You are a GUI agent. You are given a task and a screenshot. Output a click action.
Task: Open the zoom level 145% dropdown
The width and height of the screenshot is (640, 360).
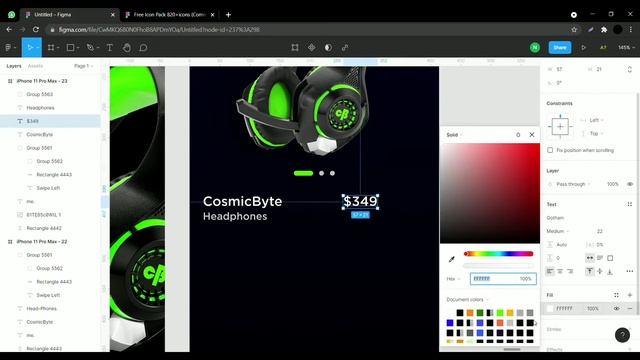click(x=626, y=48)
